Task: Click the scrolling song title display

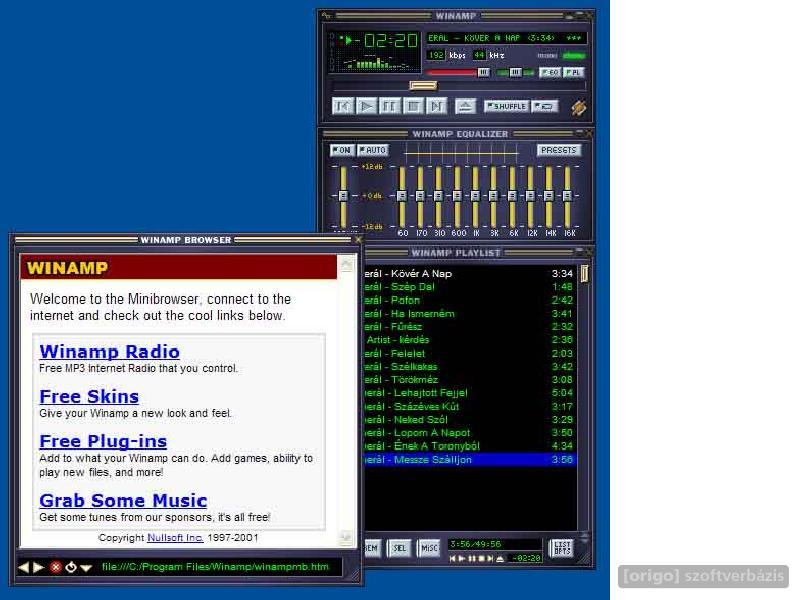Action: [507, 38]
